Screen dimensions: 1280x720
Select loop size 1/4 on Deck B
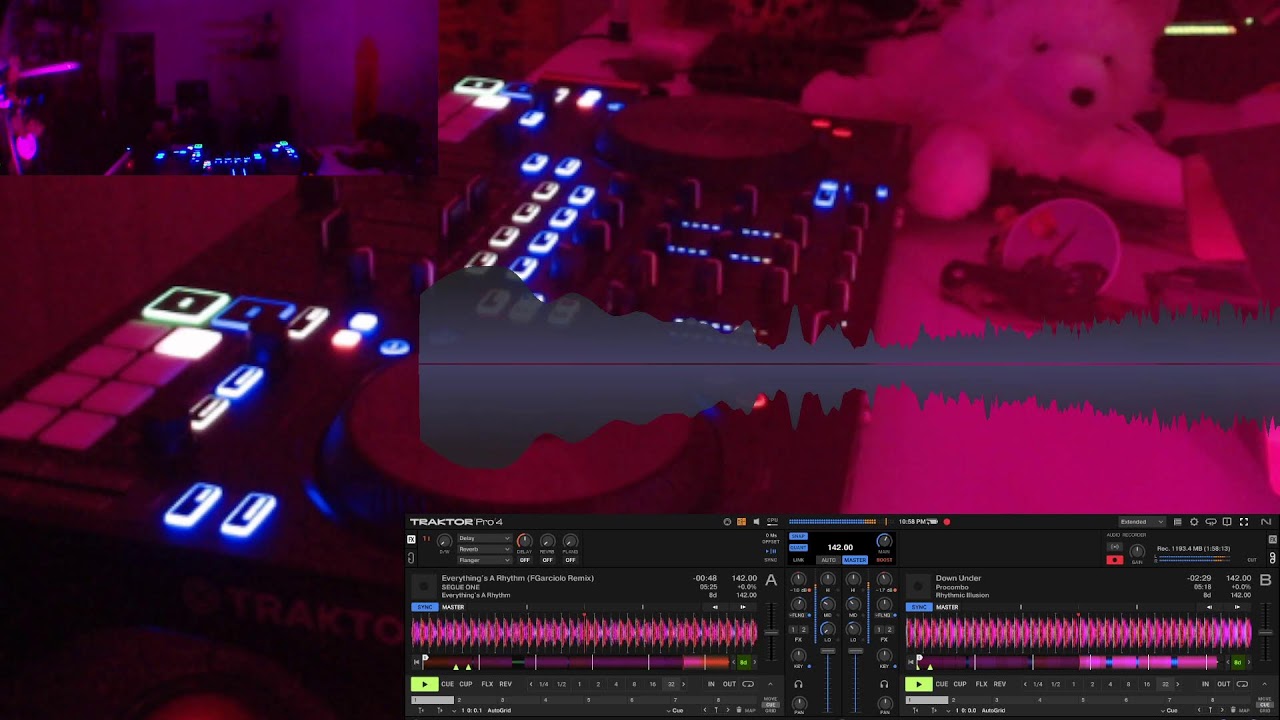1038,684
